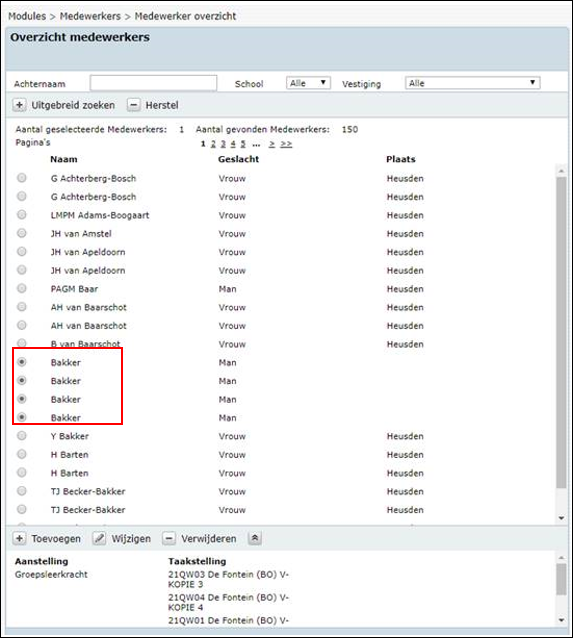Screen dimensions: 573x638
Task: Click the Plaats column header
Action: [401, 159]
